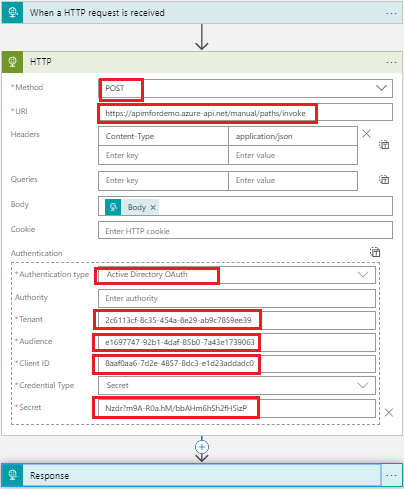This screenshot has width=404, height=489.
Task: Switch Queries to text mode
Action: point(384,180)
